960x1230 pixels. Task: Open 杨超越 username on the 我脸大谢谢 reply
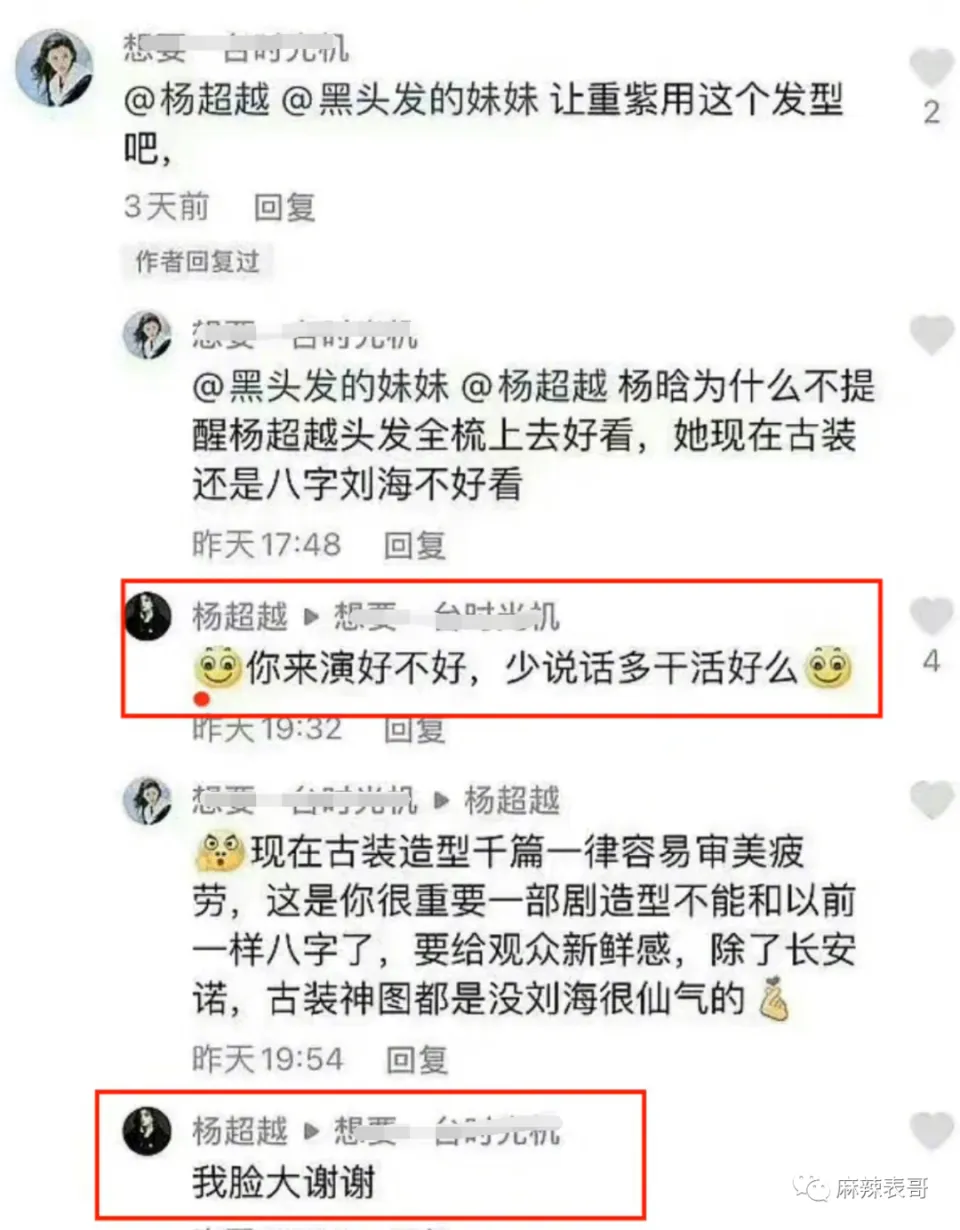[240, 1131]
